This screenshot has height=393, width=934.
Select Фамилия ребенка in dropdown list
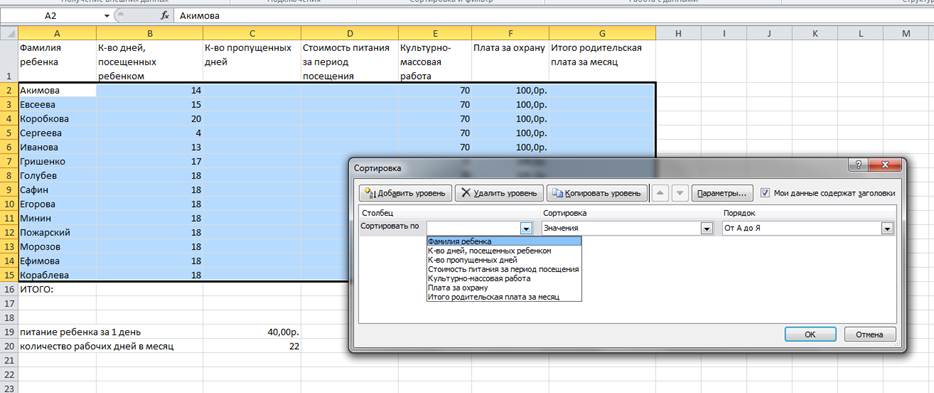coord(504,241)
